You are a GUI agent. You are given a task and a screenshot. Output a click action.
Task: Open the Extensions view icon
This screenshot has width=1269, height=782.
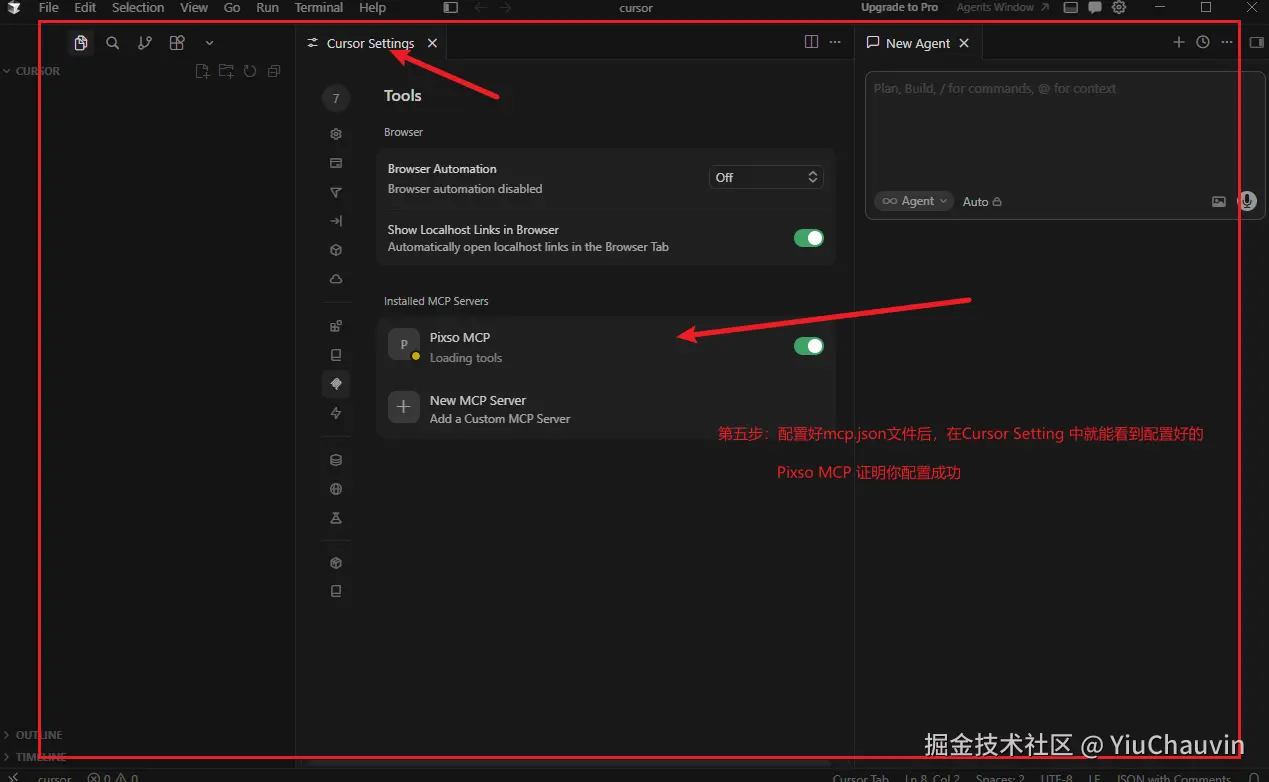pos(177,43)
